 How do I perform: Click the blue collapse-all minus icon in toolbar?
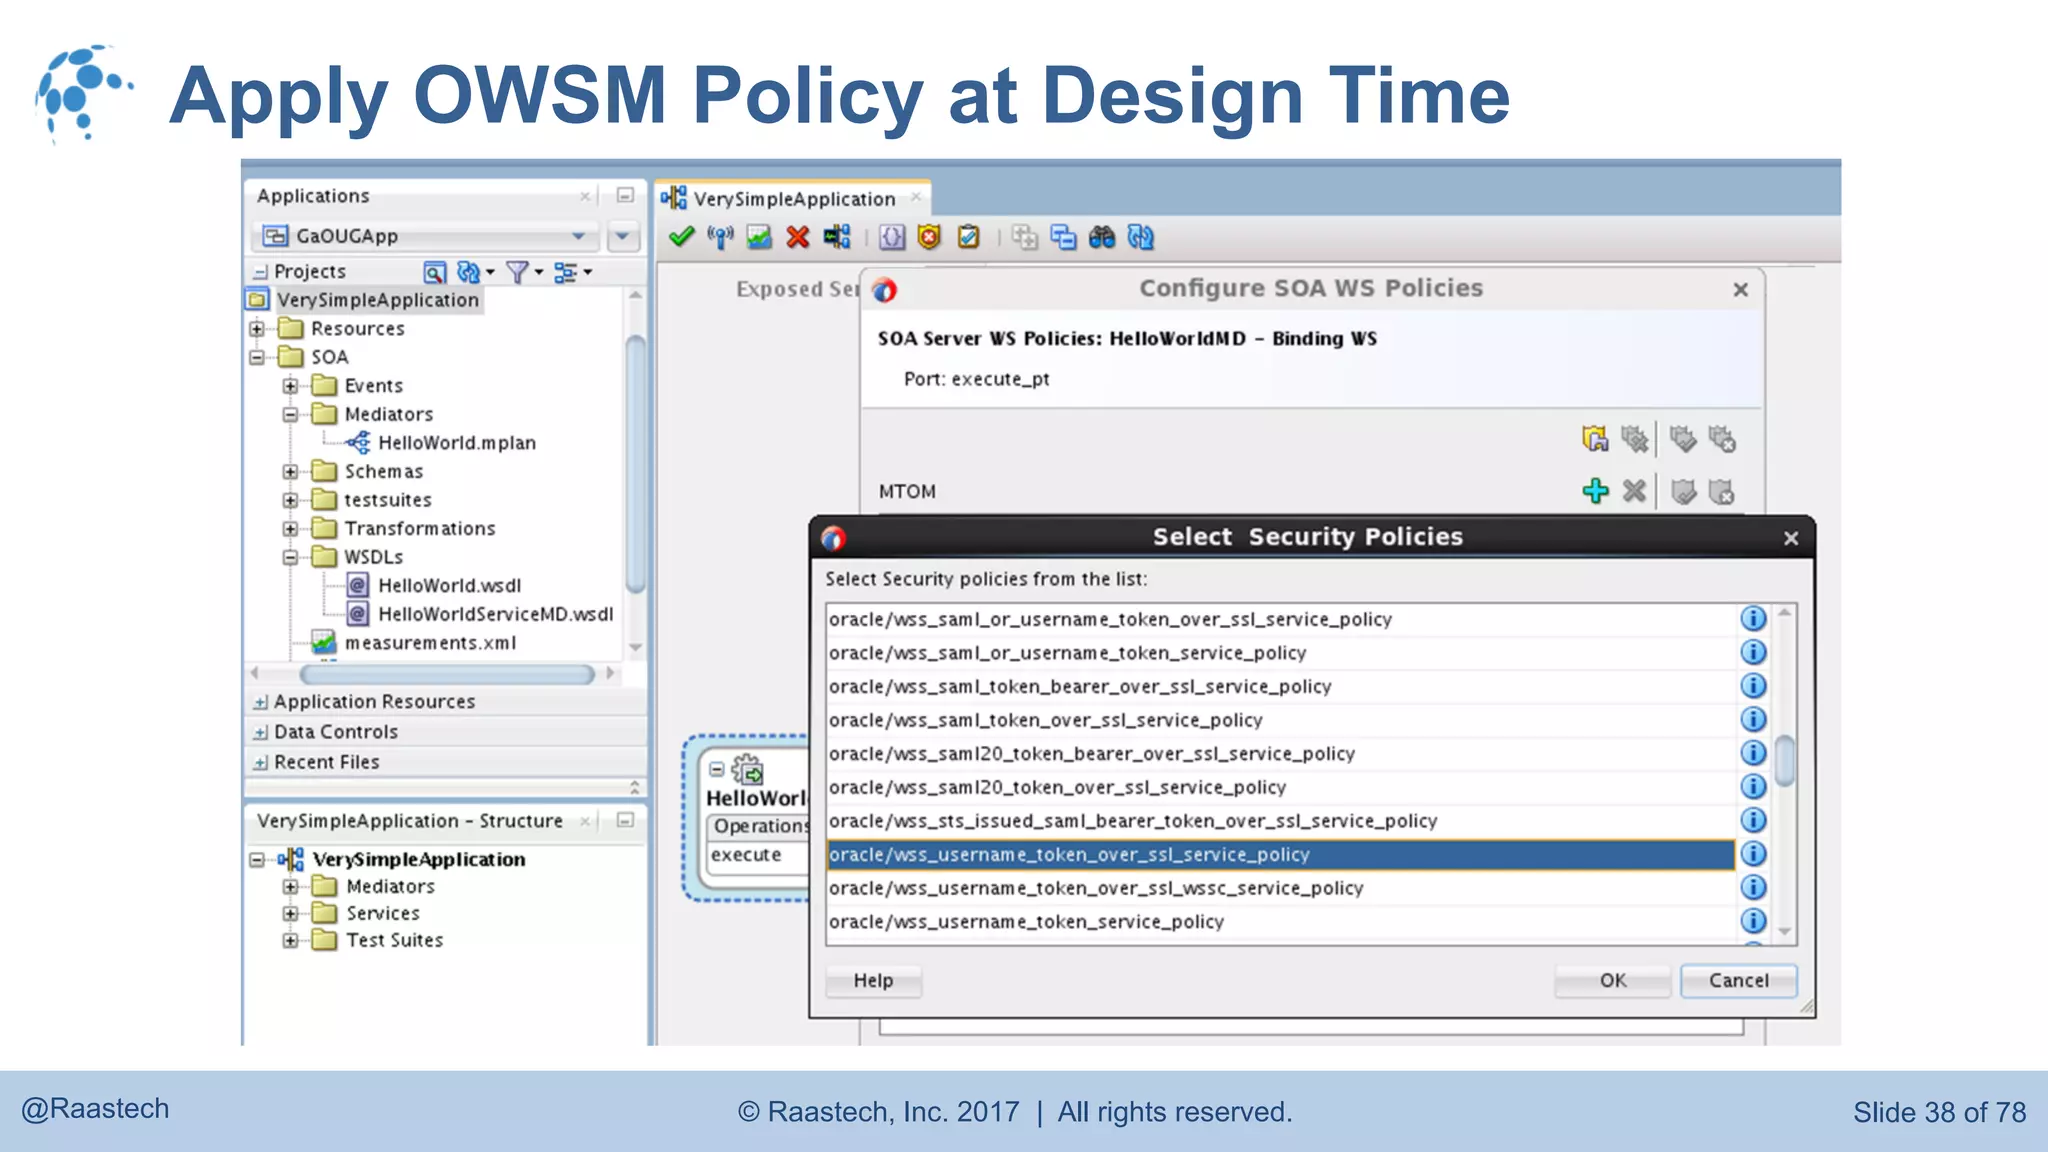tap(1063, 237)
